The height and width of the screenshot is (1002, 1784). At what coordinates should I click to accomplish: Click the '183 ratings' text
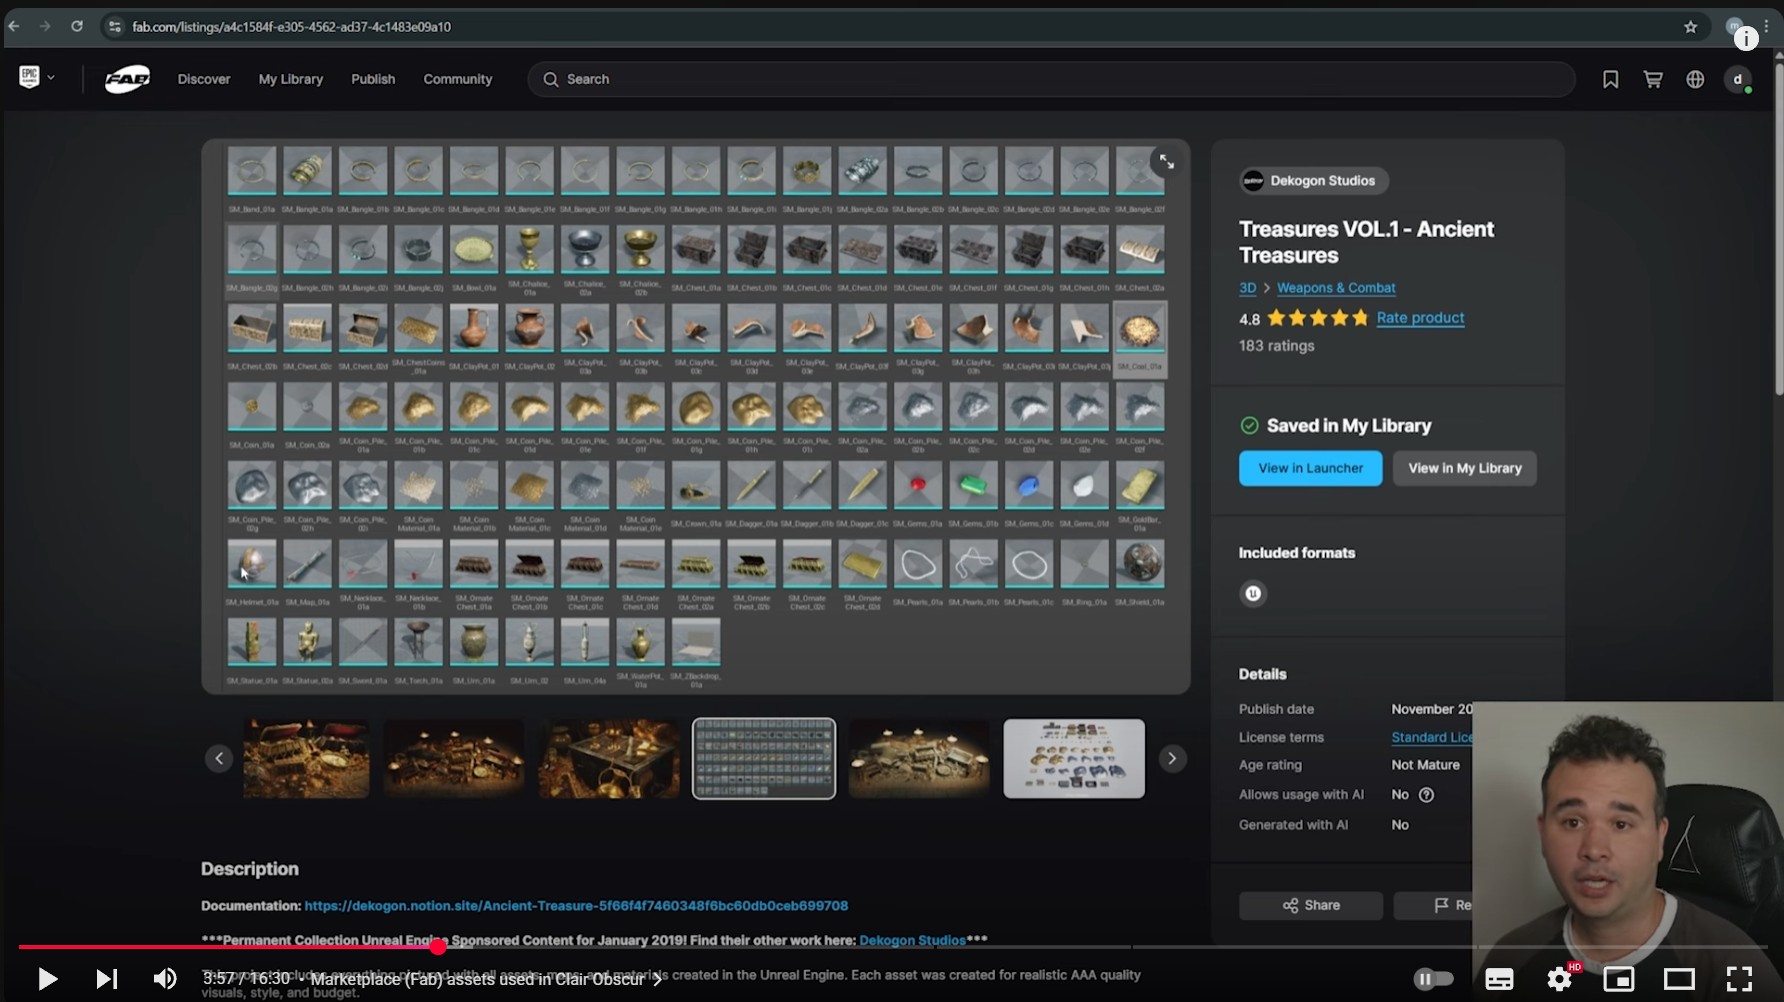(x=1277, y=346)
